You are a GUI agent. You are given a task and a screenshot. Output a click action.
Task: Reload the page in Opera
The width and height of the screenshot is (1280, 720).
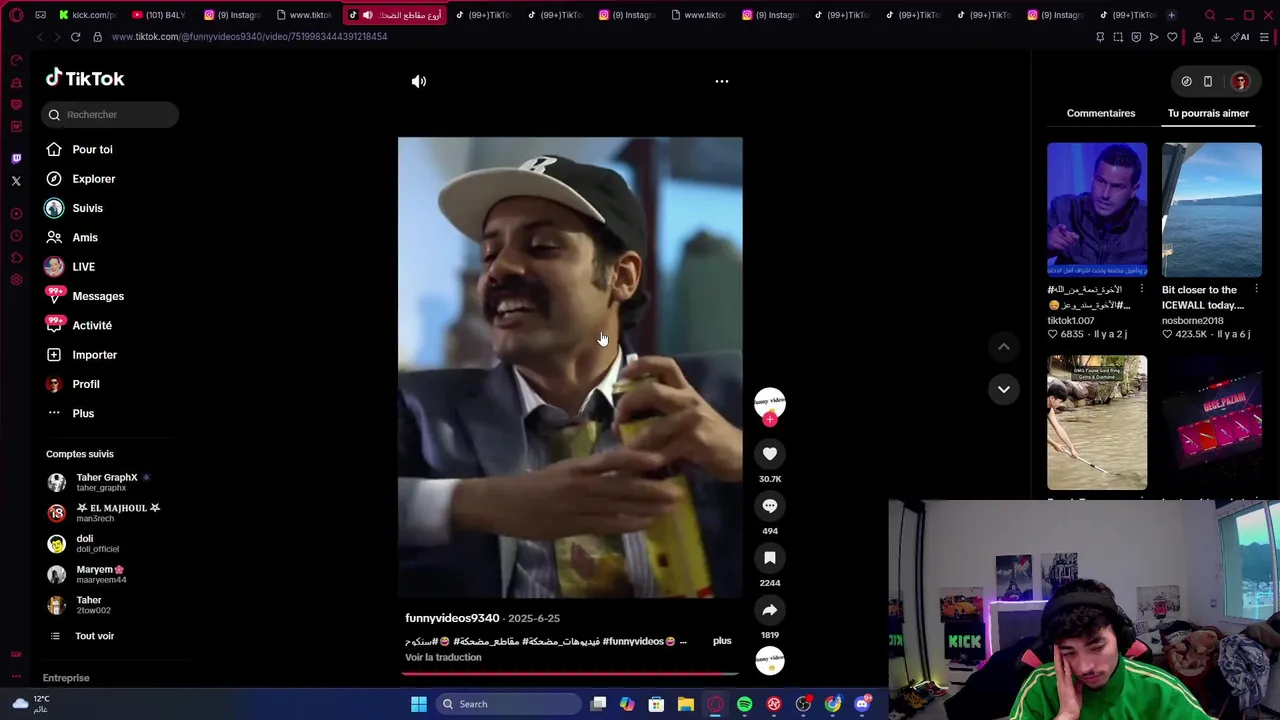click(x=75, y=37)
